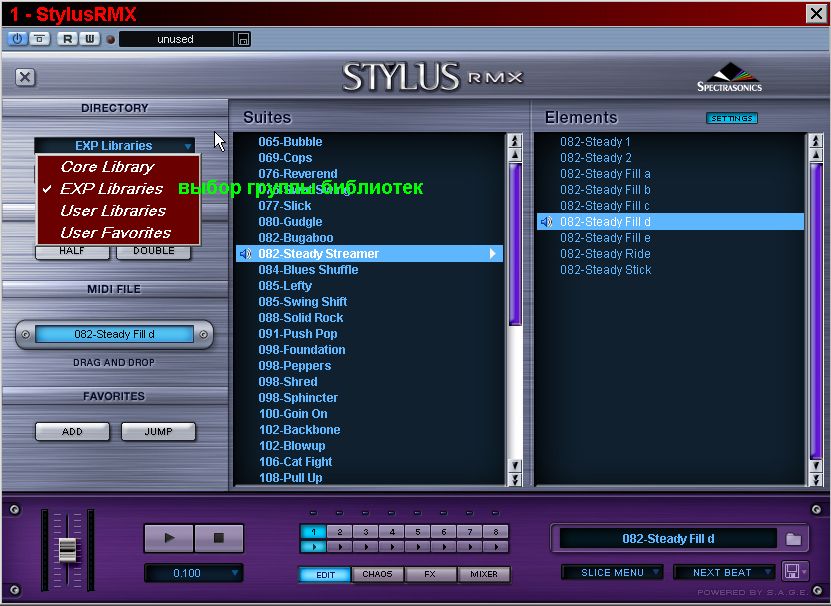831x606 pixels.
Task: Expand the 082-Steady Streamer suite arrow
Action: [492, 253]
